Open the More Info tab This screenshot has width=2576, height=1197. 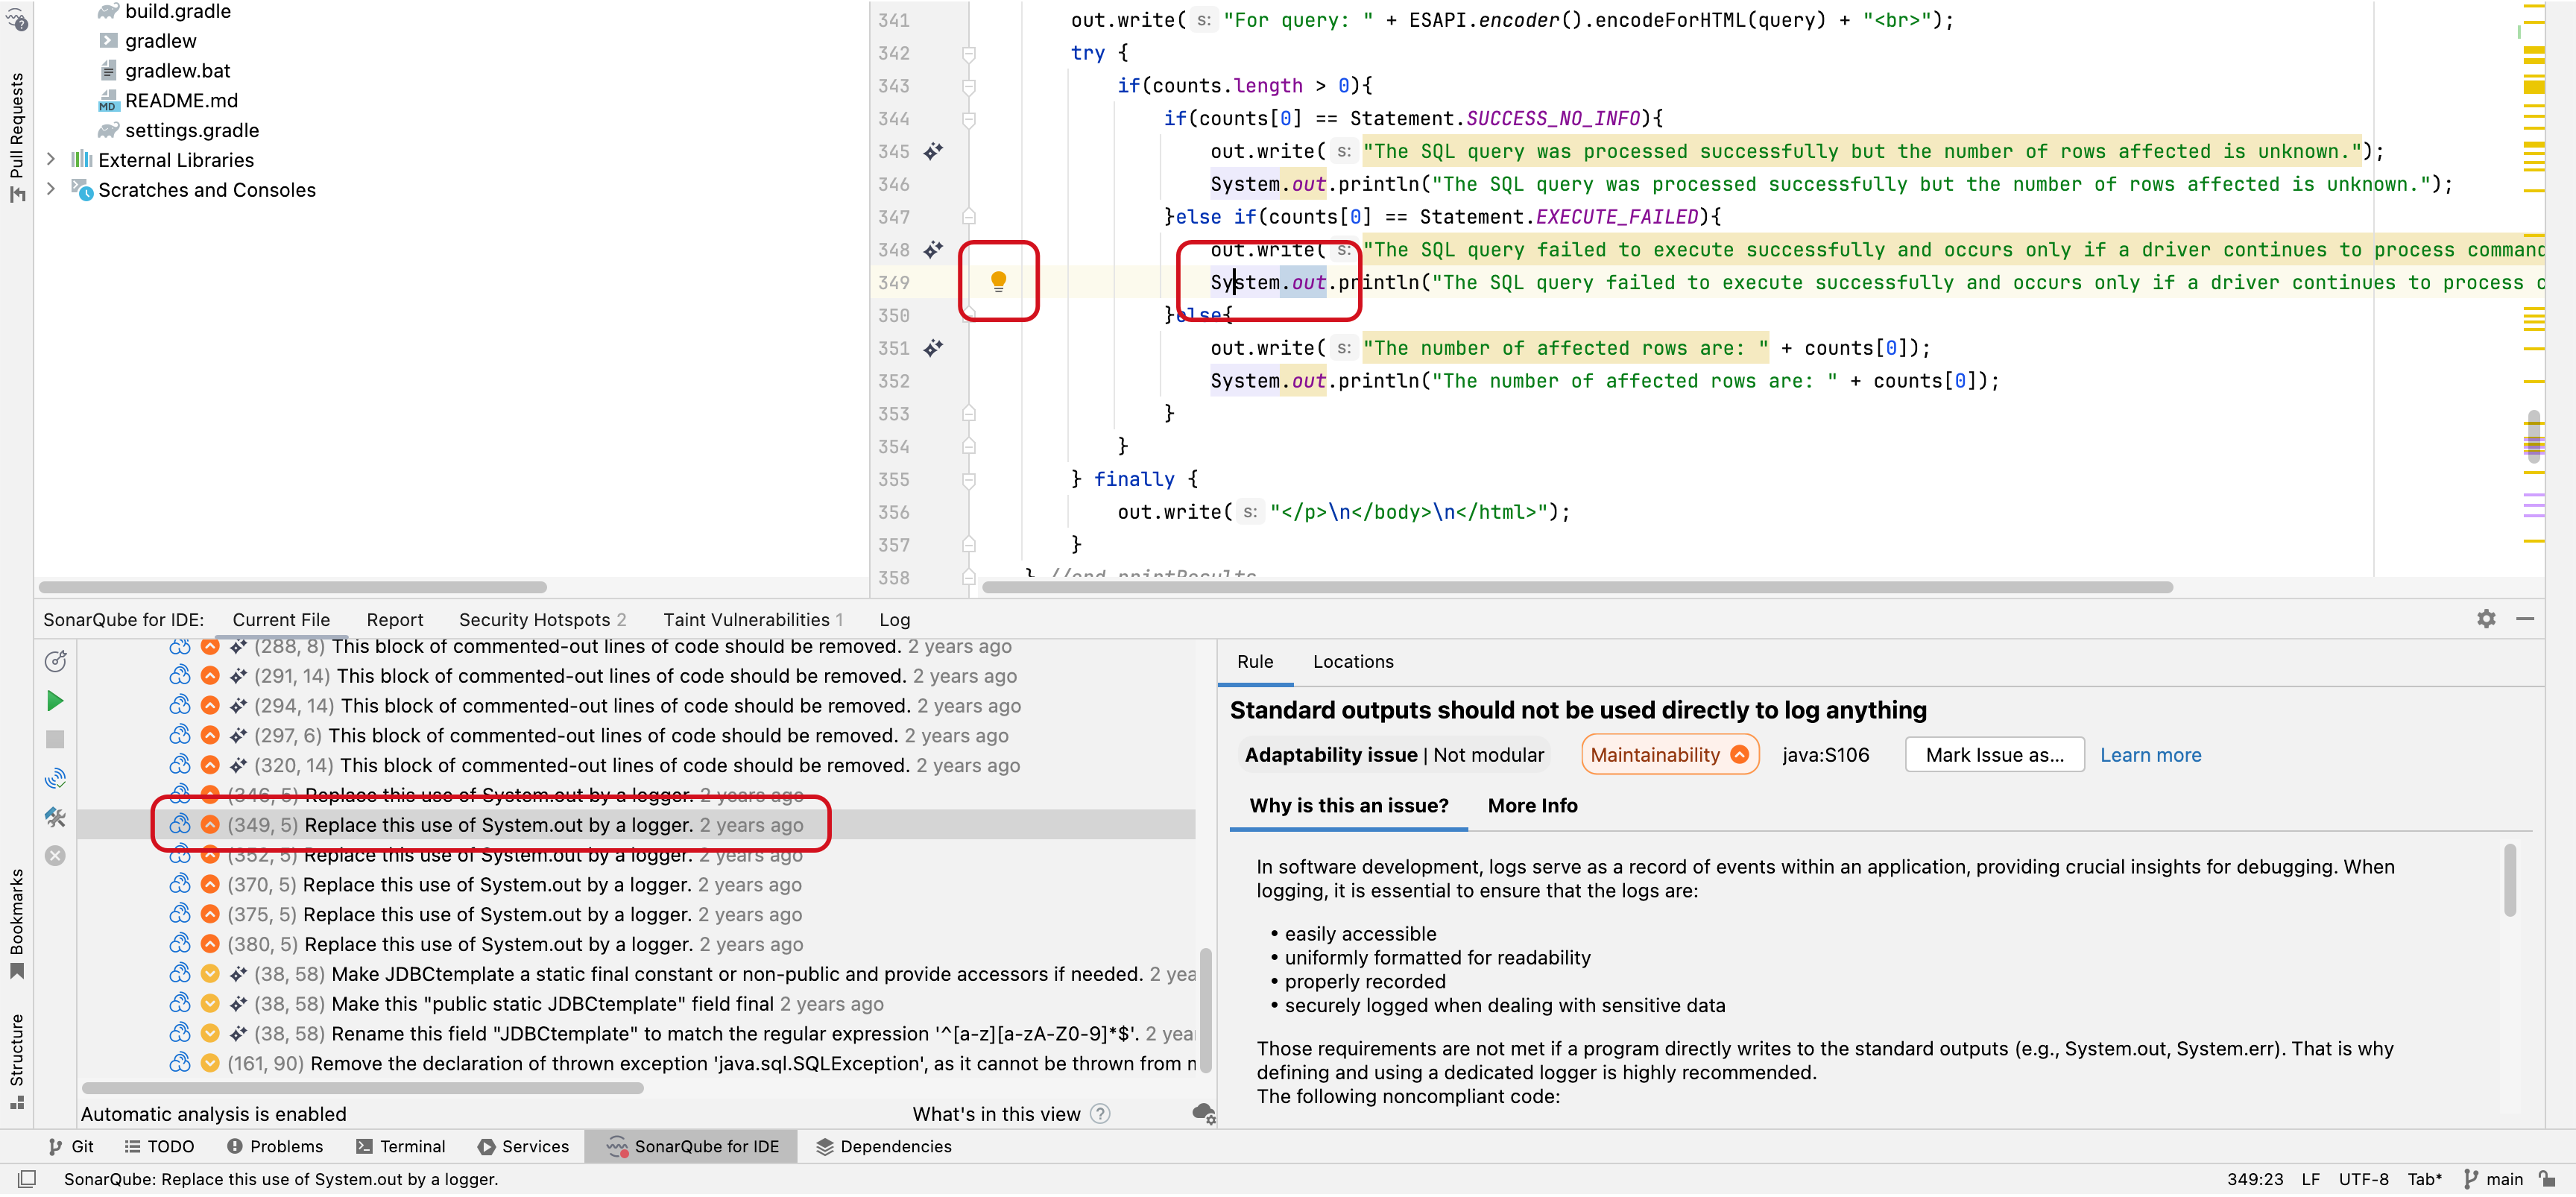[1532, 806]
